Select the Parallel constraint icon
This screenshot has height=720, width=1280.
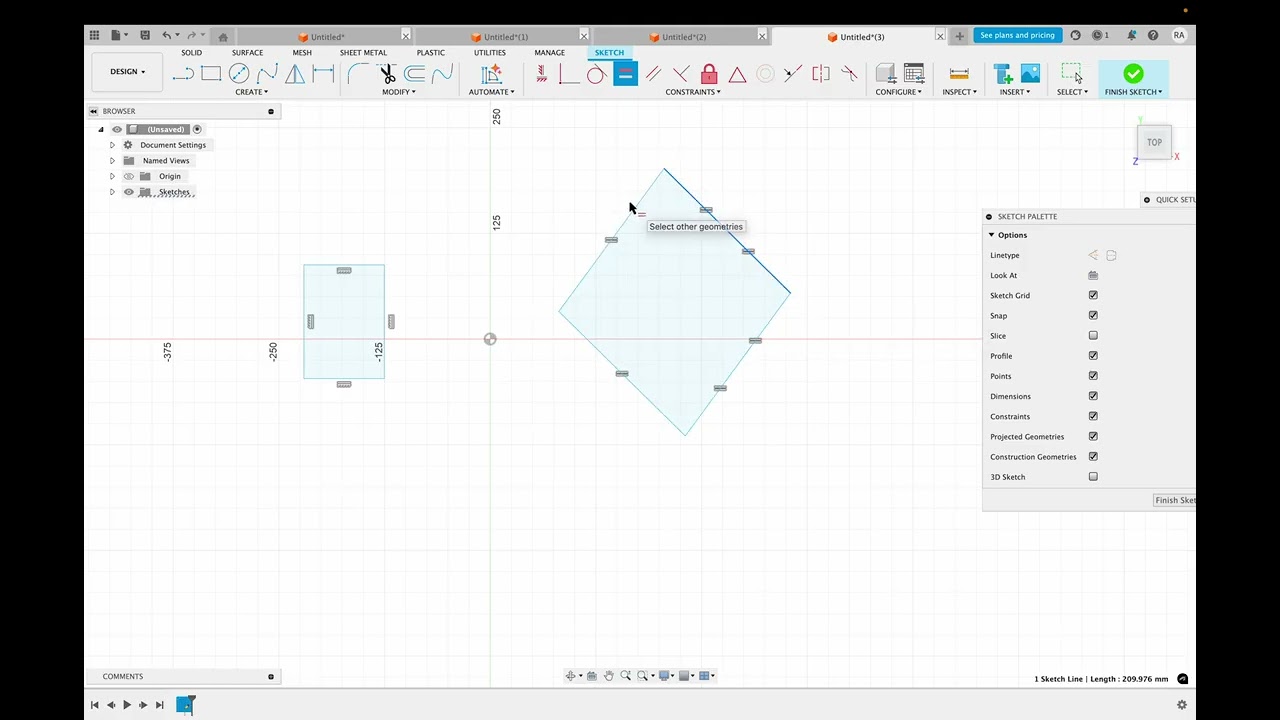click(x=653, y=74)
